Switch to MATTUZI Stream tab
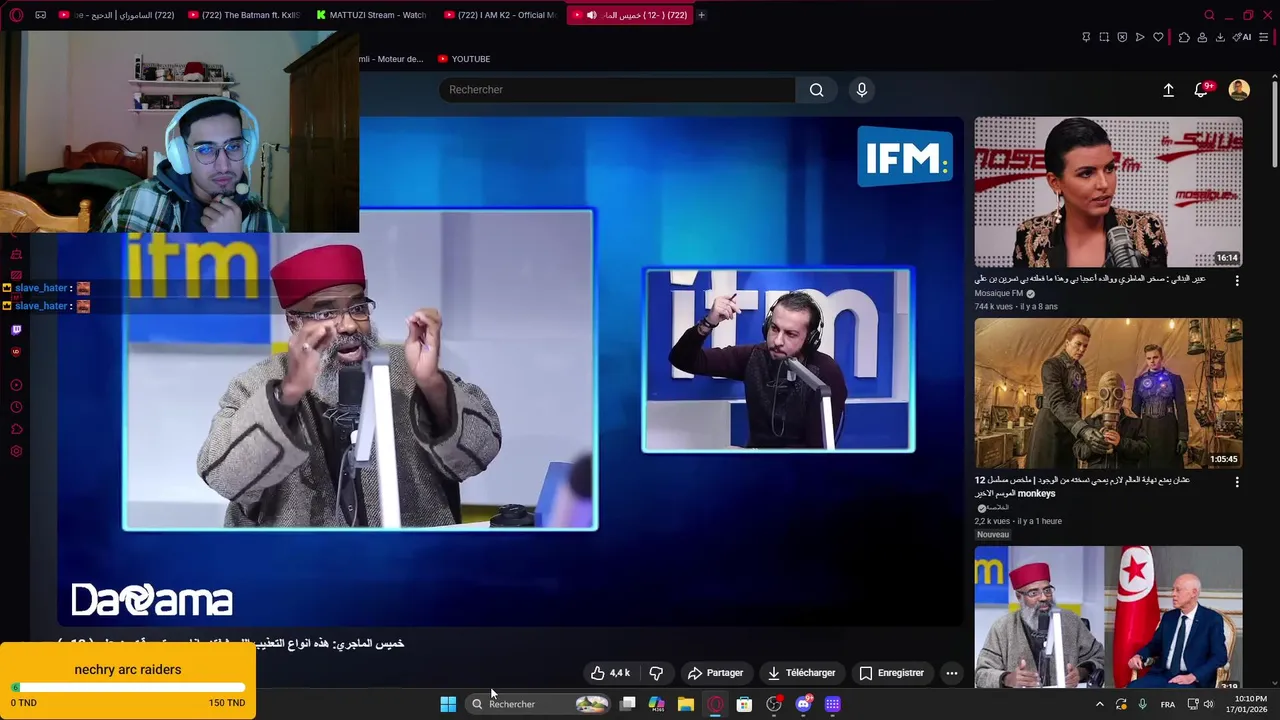Screen dimensions: 1280x720 tap(372, 15)
